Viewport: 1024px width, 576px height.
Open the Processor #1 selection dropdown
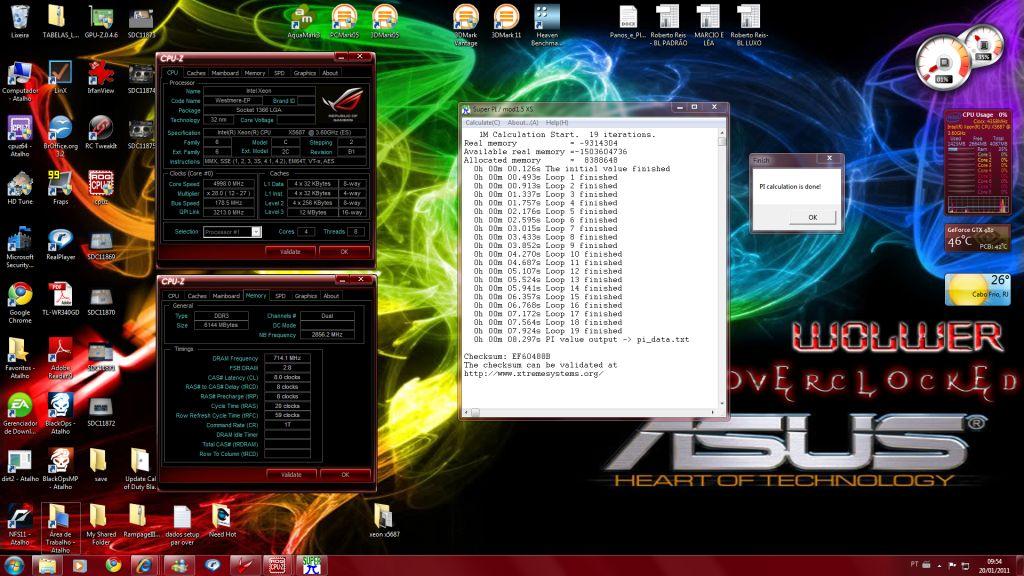232,232
